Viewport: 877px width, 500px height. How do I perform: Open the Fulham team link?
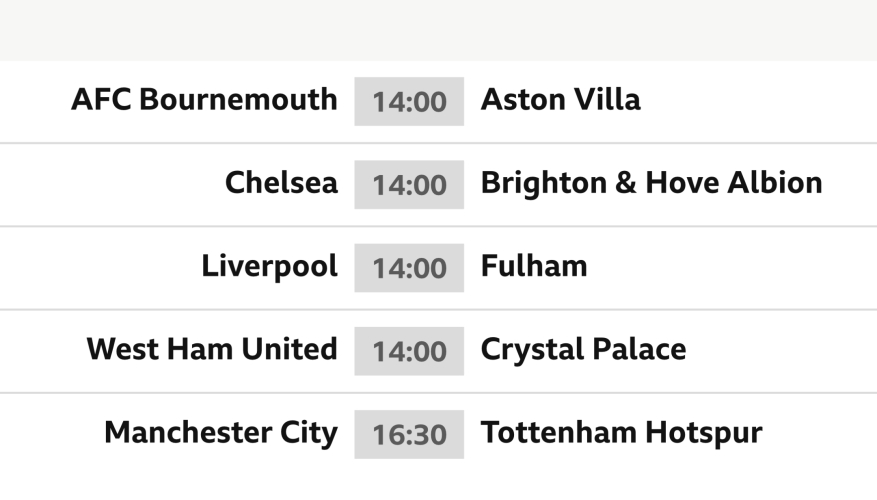point(533,266)
